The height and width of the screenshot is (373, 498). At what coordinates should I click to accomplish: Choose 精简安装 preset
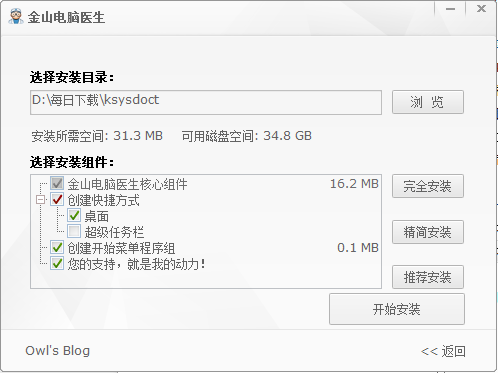click(428, 232)
